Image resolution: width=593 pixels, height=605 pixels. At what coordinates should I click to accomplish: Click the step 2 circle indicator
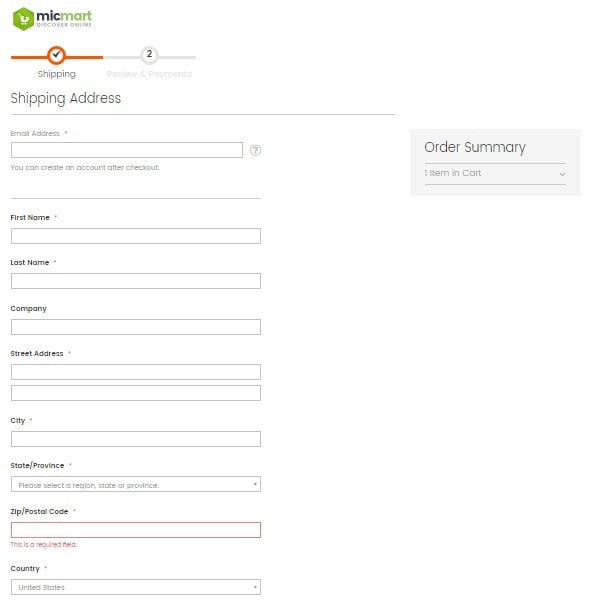pos(149,55)
